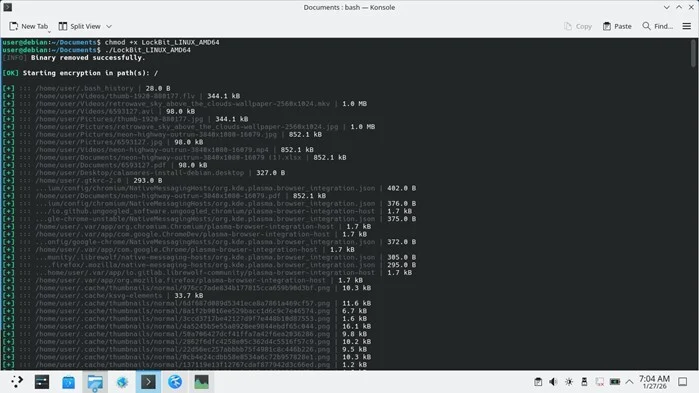This screenshot has width=699, height=393.
Task: Expand the hidden system tray icons arrow
Action: (x=629, y=382)
